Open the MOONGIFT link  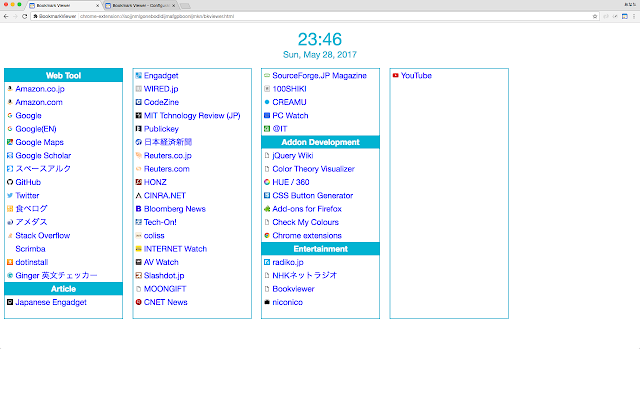pos(165,289)
